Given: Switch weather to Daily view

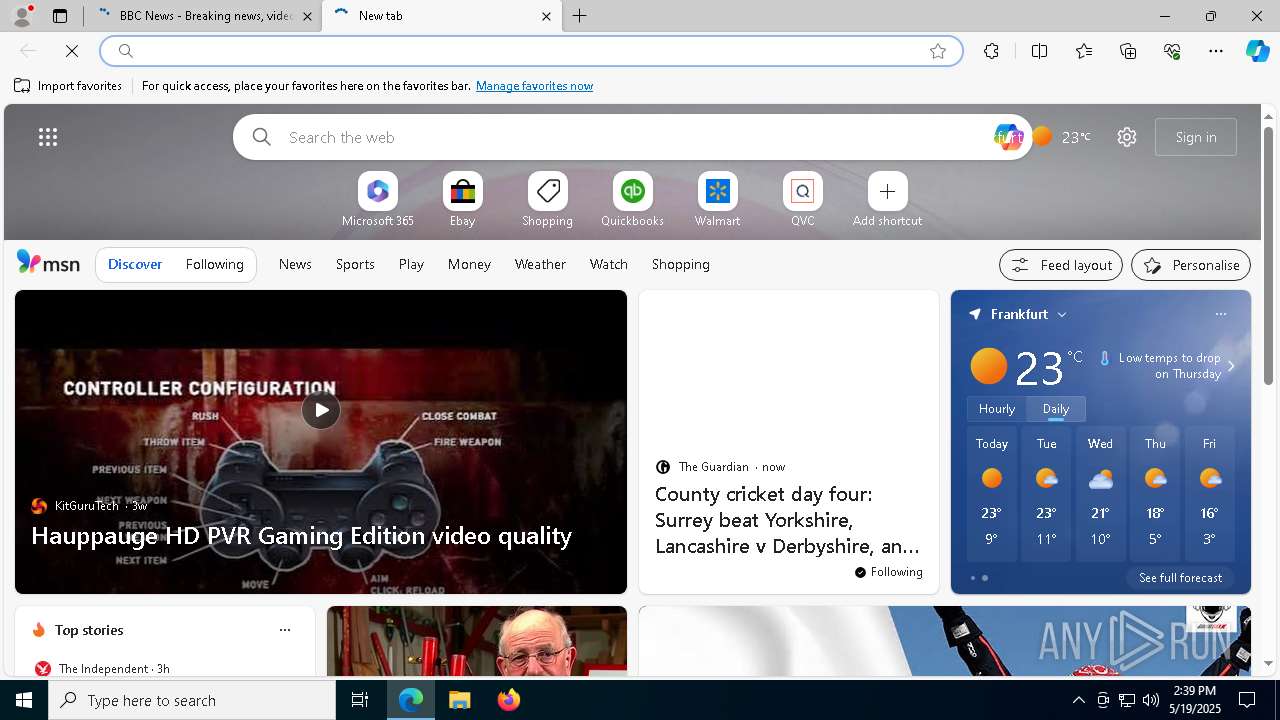Looking at the screenshot, I should click(x=1056, y=409).
